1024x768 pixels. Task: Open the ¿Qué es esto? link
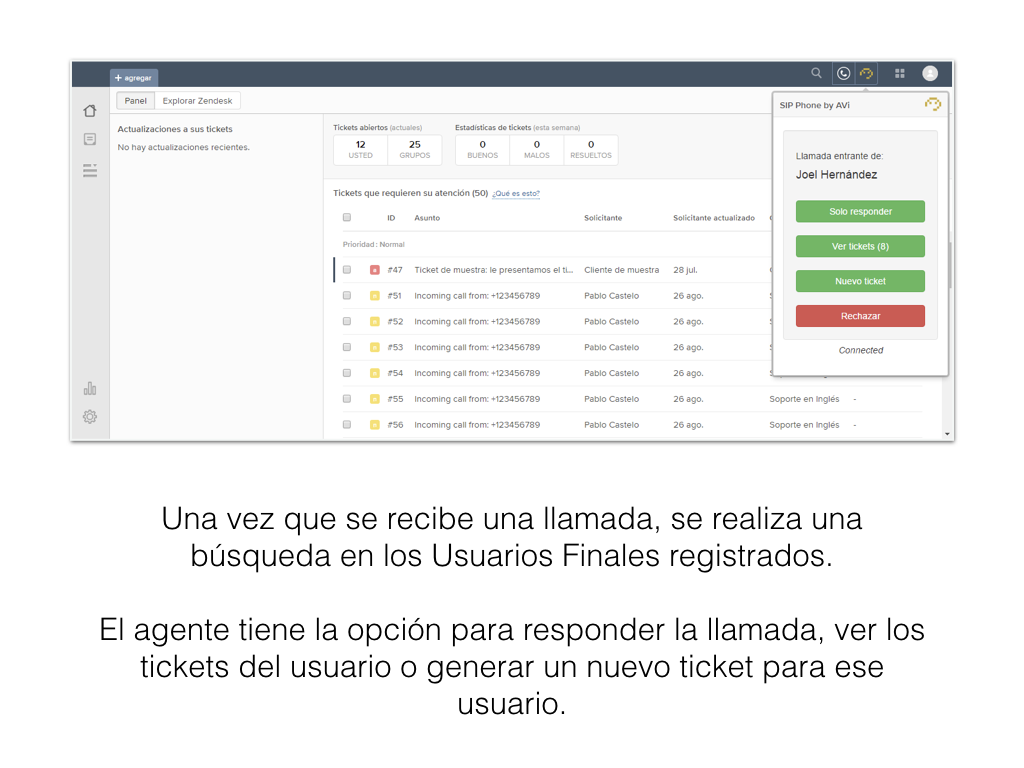pyautogui.click(x=516, y=194)
